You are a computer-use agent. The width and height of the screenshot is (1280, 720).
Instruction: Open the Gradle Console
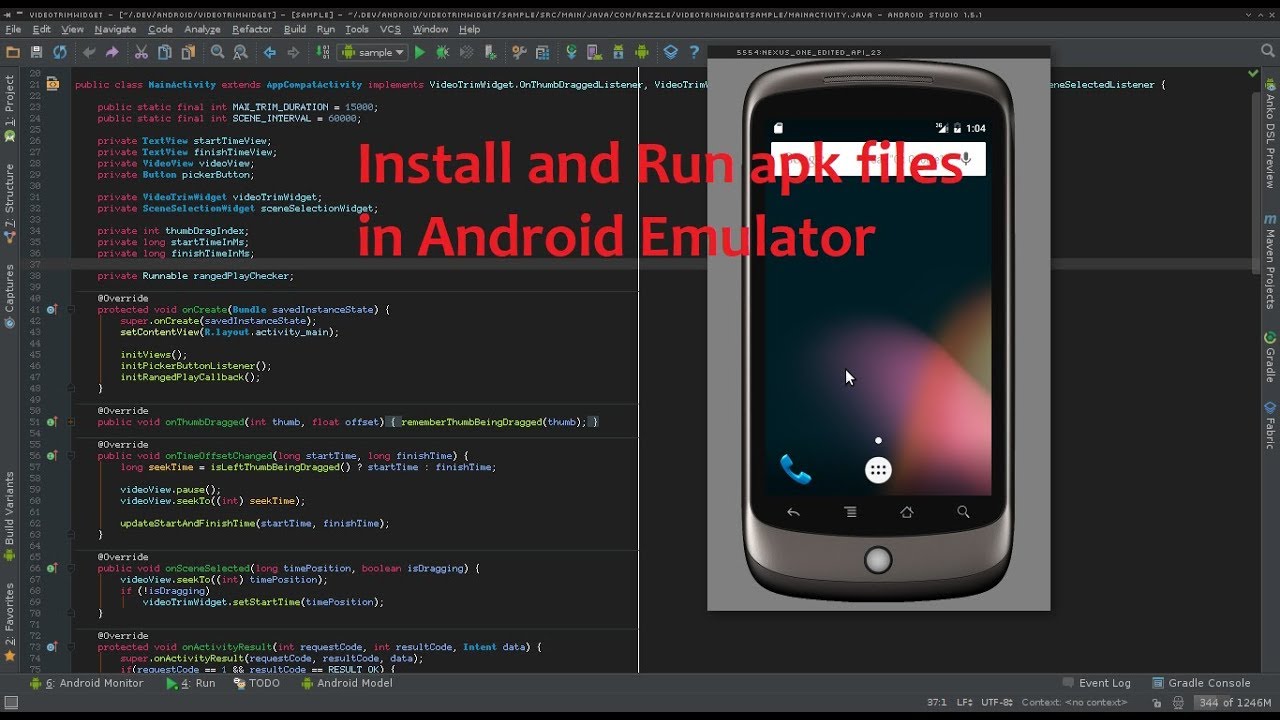(x=1200, y=683)
